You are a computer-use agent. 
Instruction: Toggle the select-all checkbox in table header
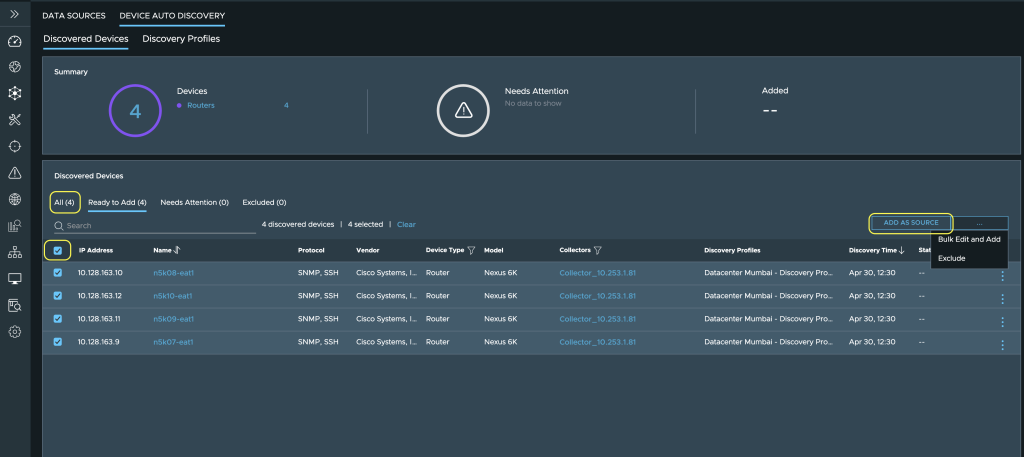[x=57, y=250]
